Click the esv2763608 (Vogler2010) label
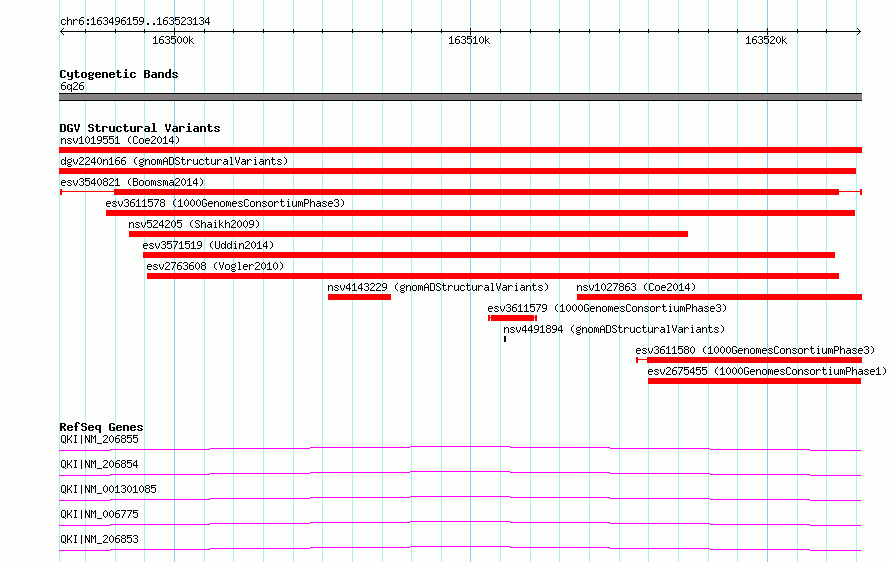 click(x=215, y=266)
